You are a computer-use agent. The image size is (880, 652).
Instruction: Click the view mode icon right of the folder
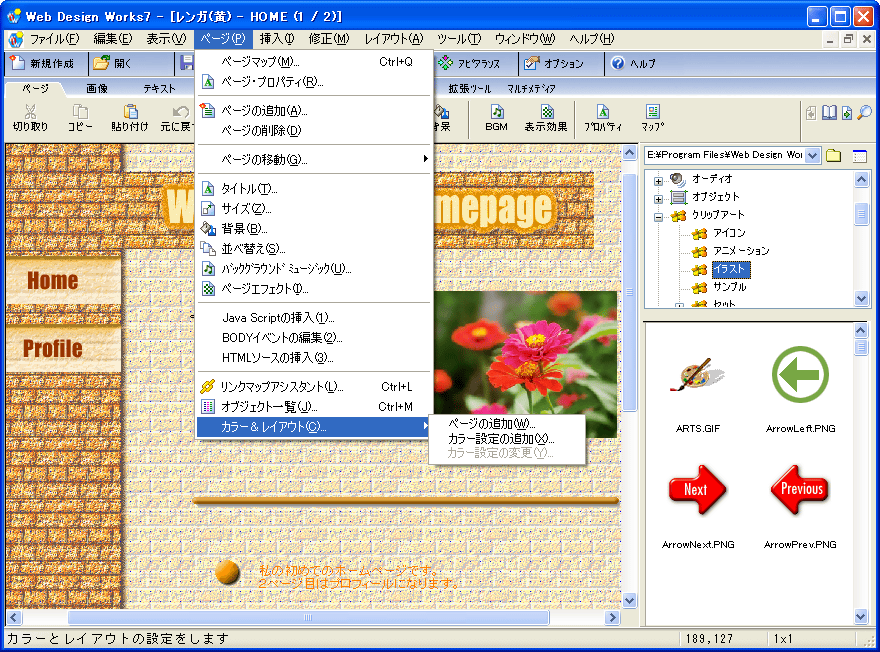[859, 155]
